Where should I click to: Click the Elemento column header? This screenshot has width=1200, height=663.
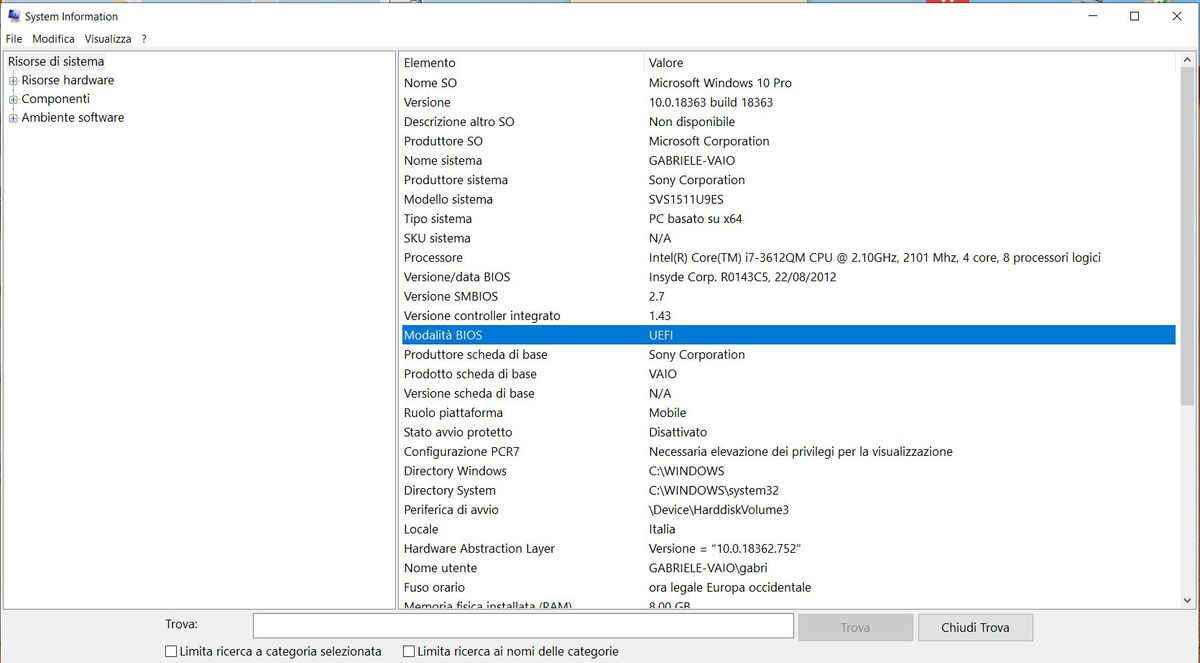coord(430,63)
